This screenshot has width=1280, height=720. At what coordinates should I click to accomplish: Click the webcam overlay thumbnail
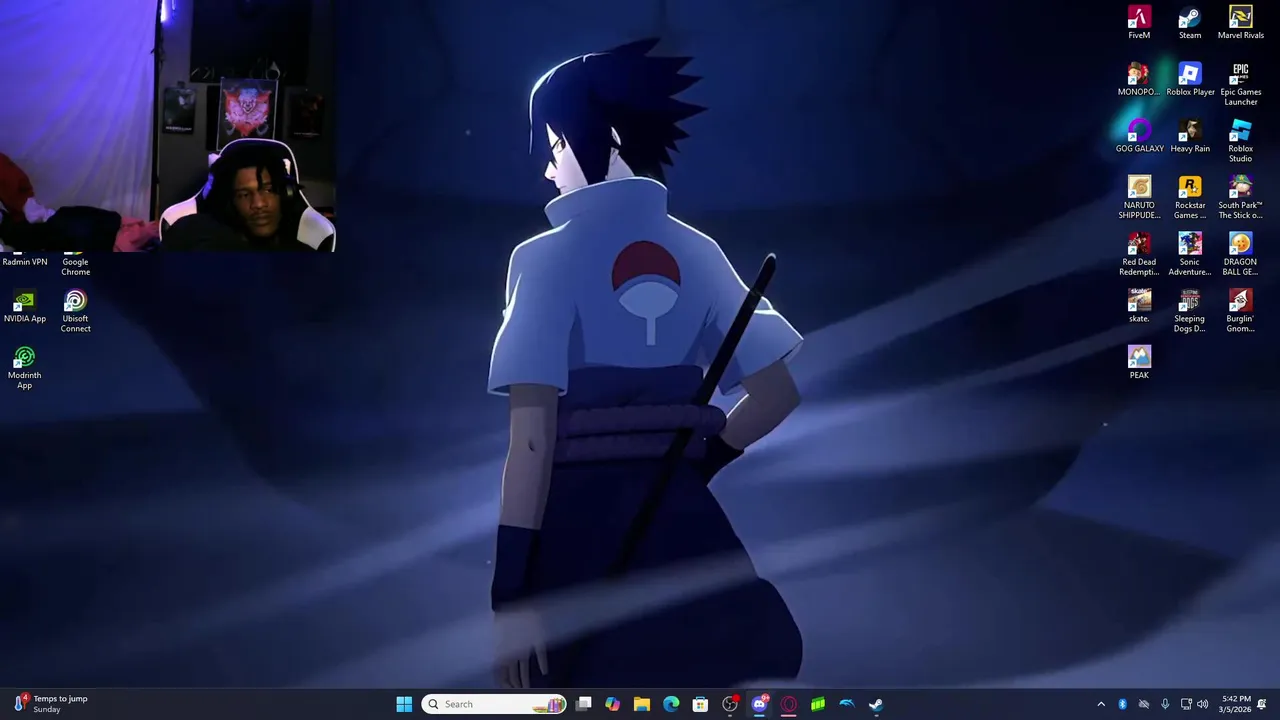coord(168,125)
